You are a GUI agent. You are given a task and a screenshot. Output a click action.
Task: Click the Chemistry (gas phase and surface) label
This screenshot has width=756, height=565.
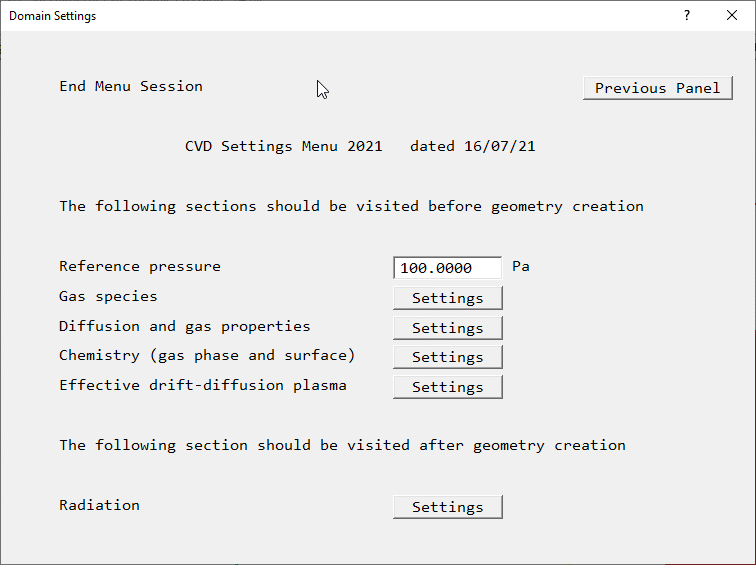[x=207, y=355]
